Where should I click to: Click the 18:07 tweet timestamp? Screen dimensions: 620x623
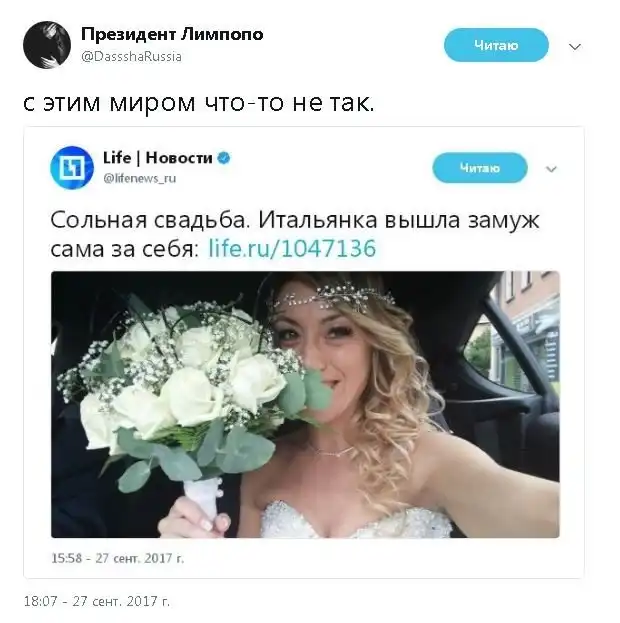[x=97, y=601]
